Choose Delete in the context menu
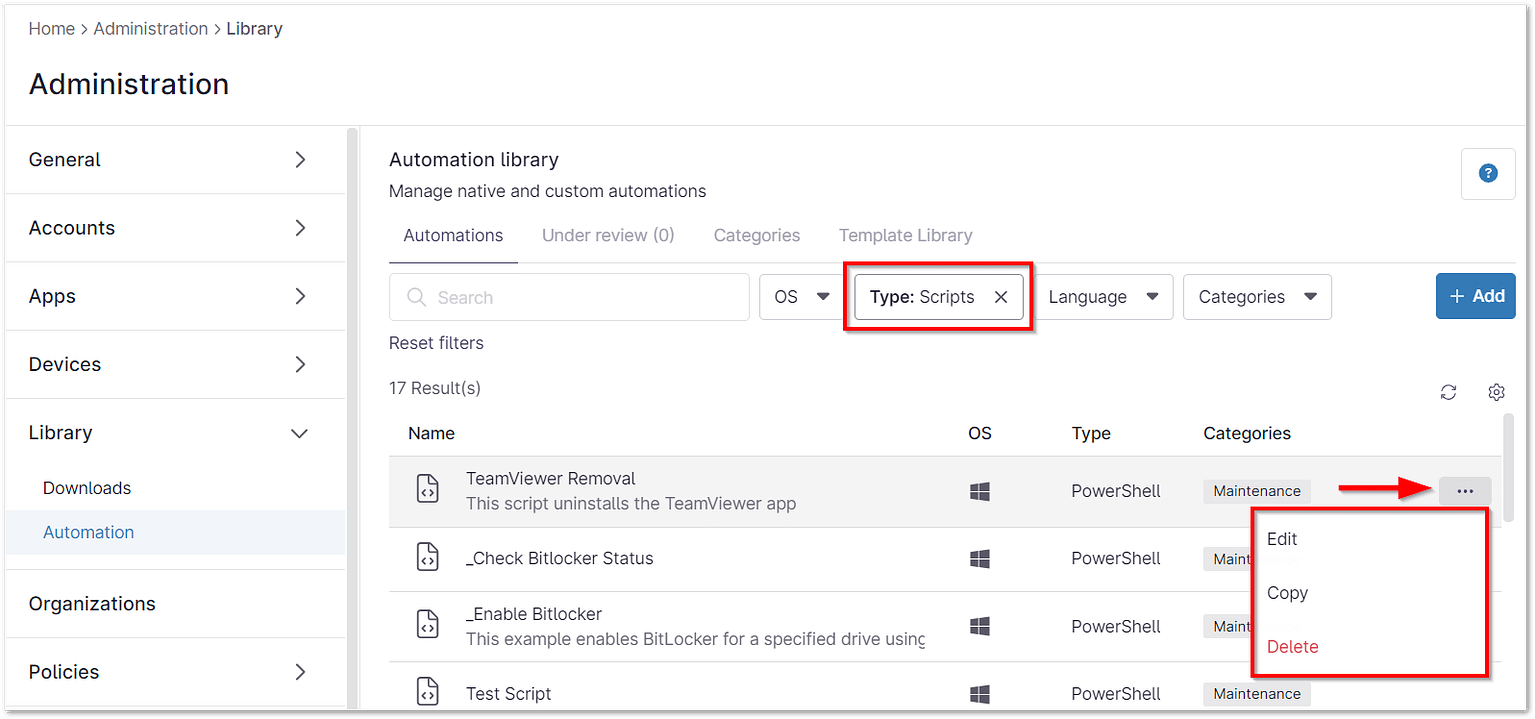Viewport: 1535px width, 719px height. [x=1292, y=647]
